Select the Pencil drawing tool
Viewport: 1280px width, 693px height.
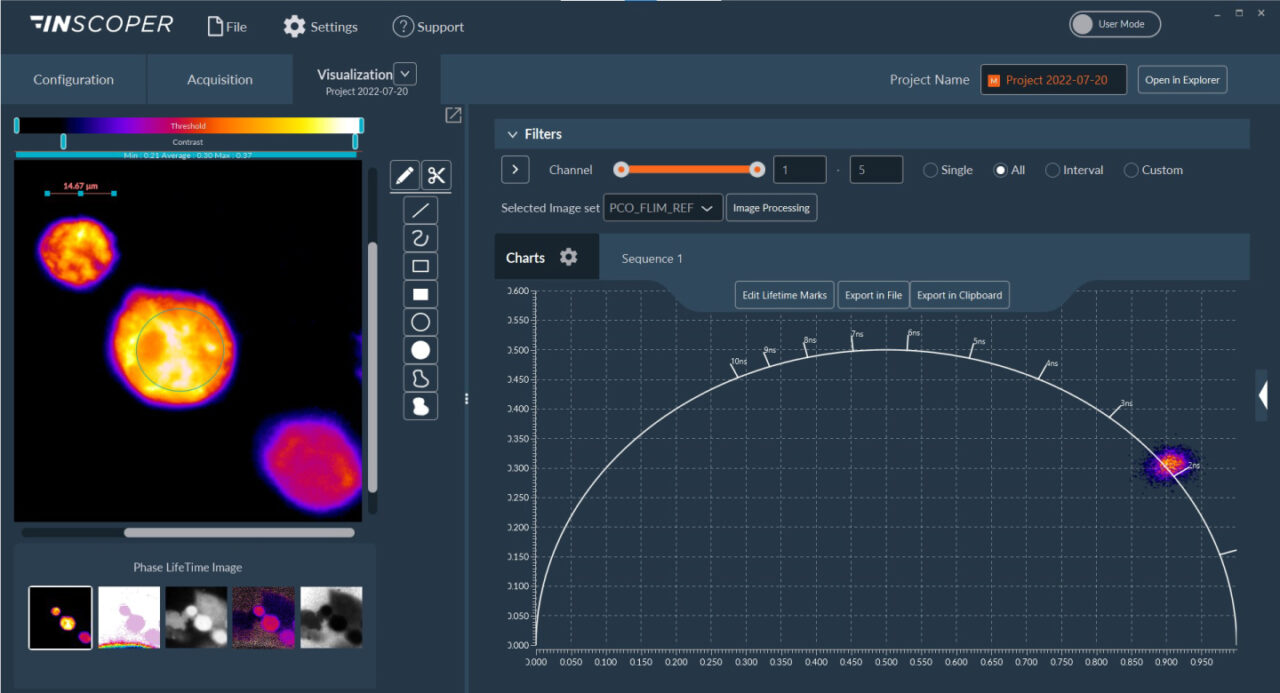tap(404, 175)
